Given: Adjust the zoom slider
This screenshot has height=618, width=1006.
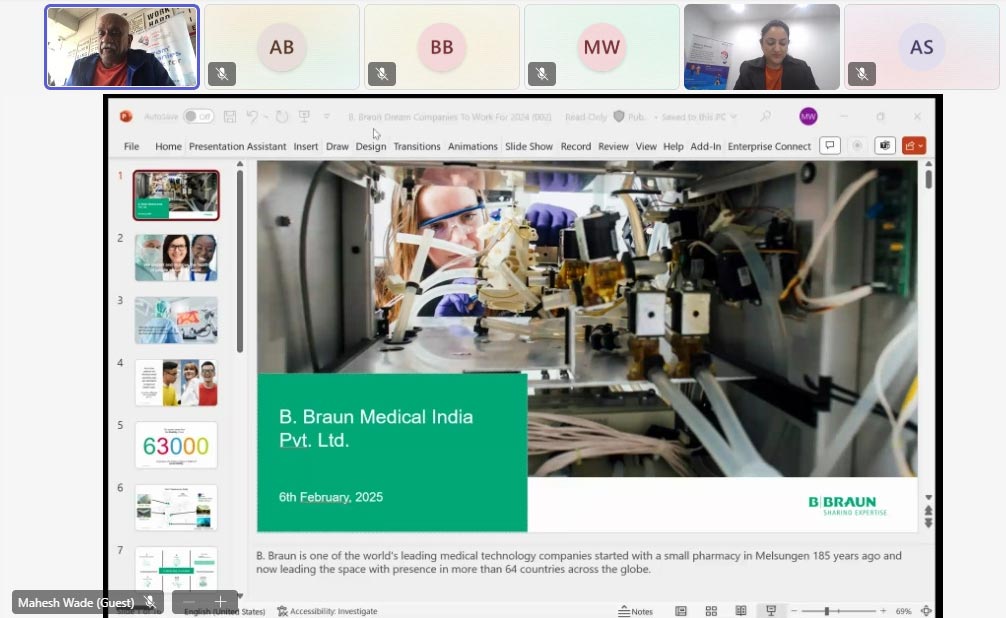Looking at the screenshot, I should tap(828, 611).
